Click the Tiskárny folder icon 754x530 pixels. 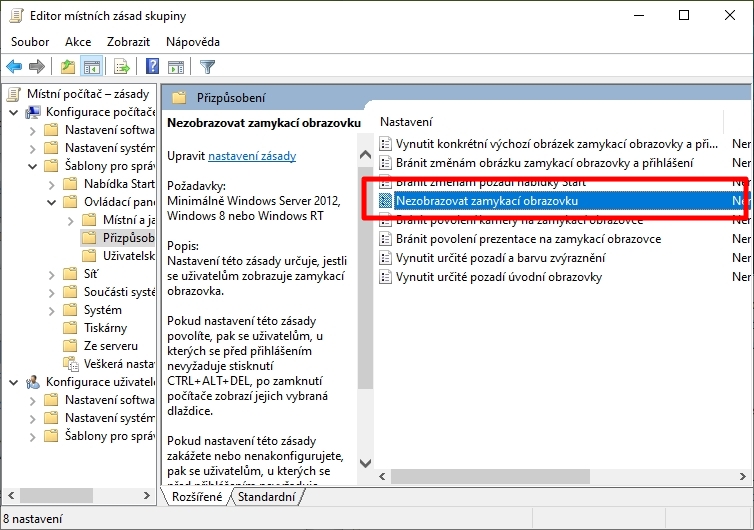(x=70, y=328)
